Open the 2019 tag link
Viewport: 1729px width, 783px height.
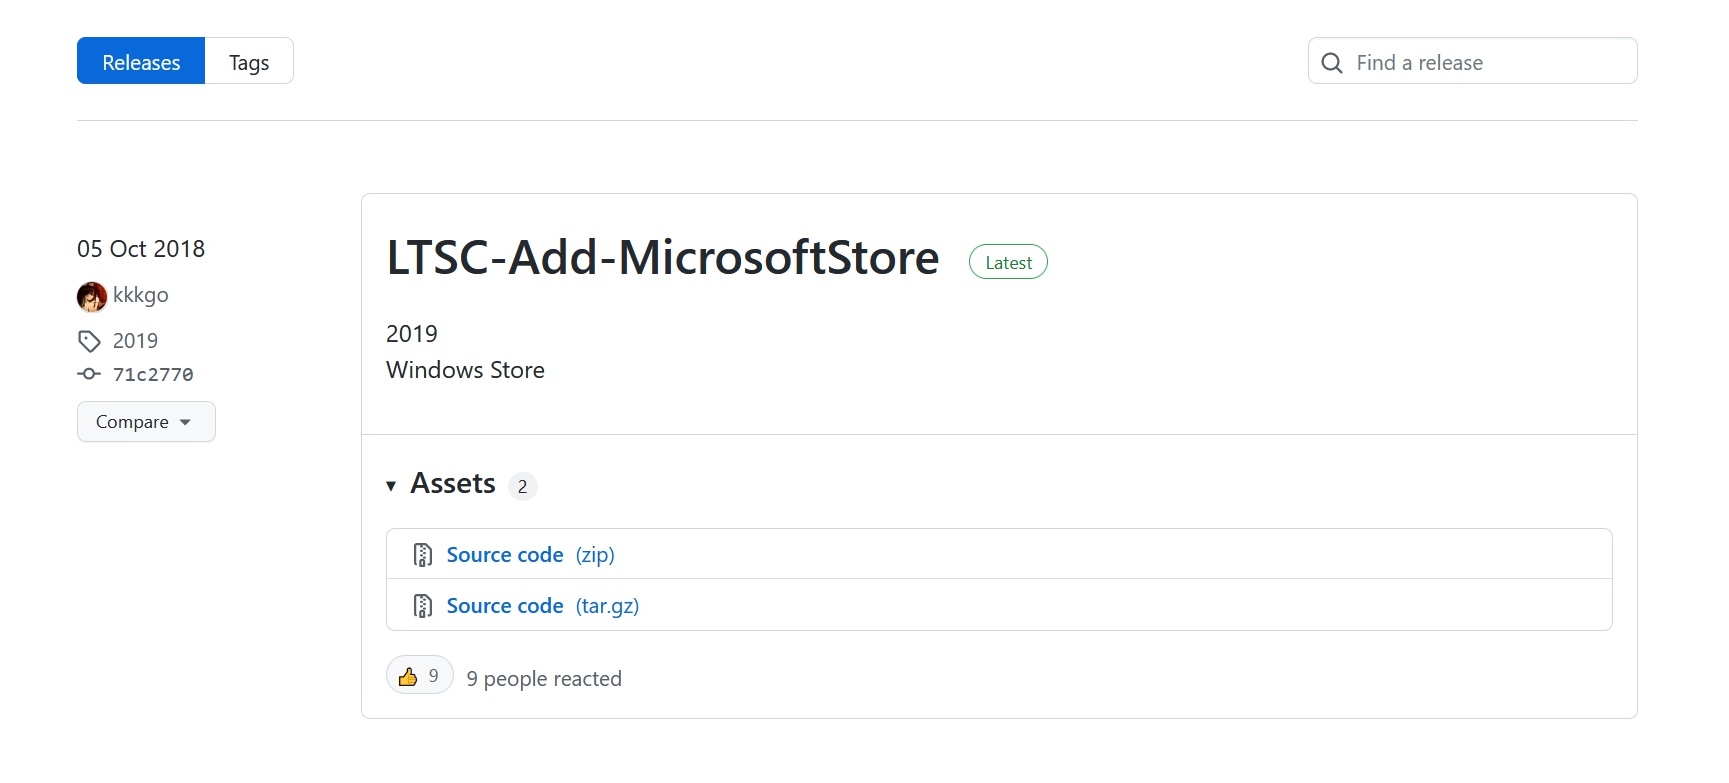(135, 341)
